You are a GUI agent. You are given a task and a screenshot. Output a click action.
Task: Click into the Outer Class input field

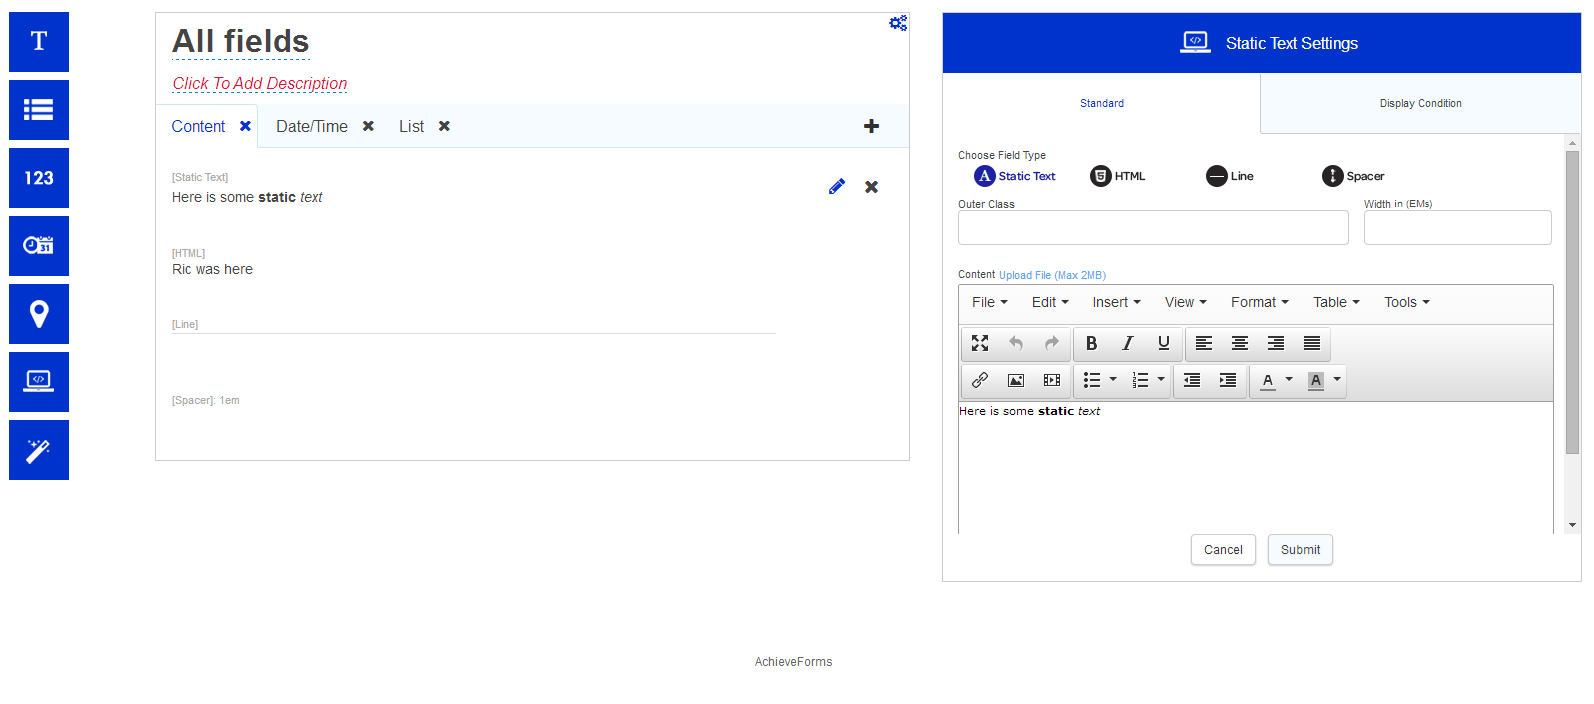(1152, 228)
